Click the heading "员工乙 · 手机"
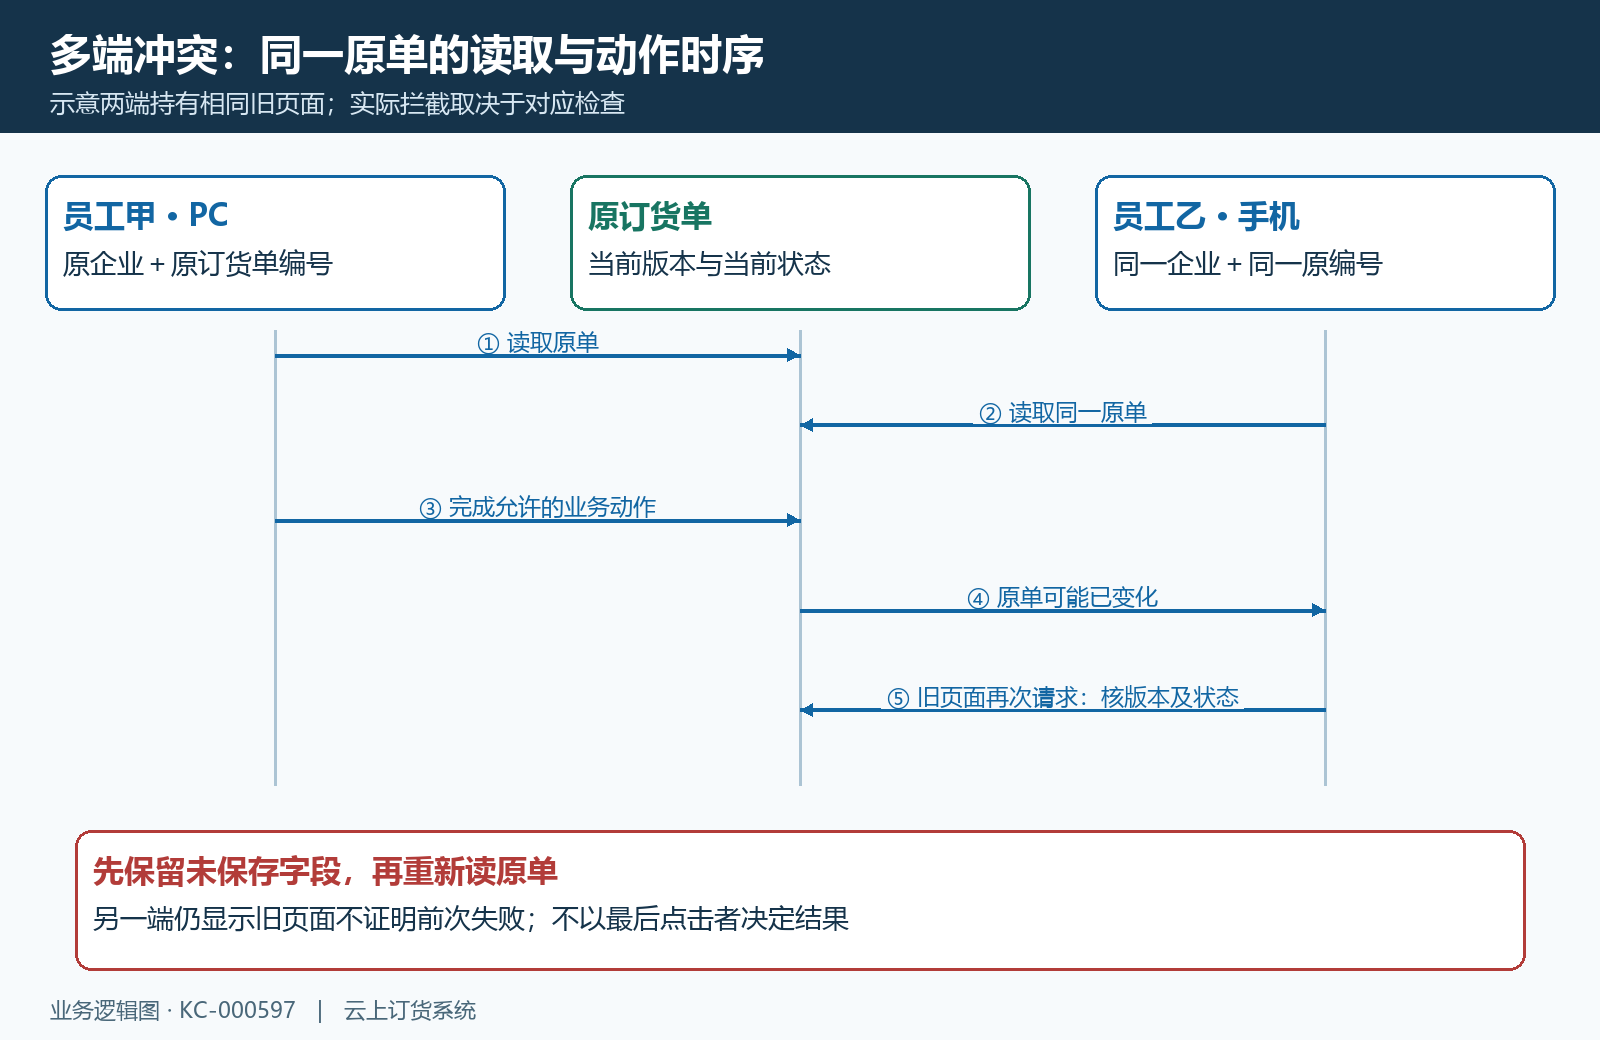The image size is (1600, 1040). click(x=1206, y=216)
